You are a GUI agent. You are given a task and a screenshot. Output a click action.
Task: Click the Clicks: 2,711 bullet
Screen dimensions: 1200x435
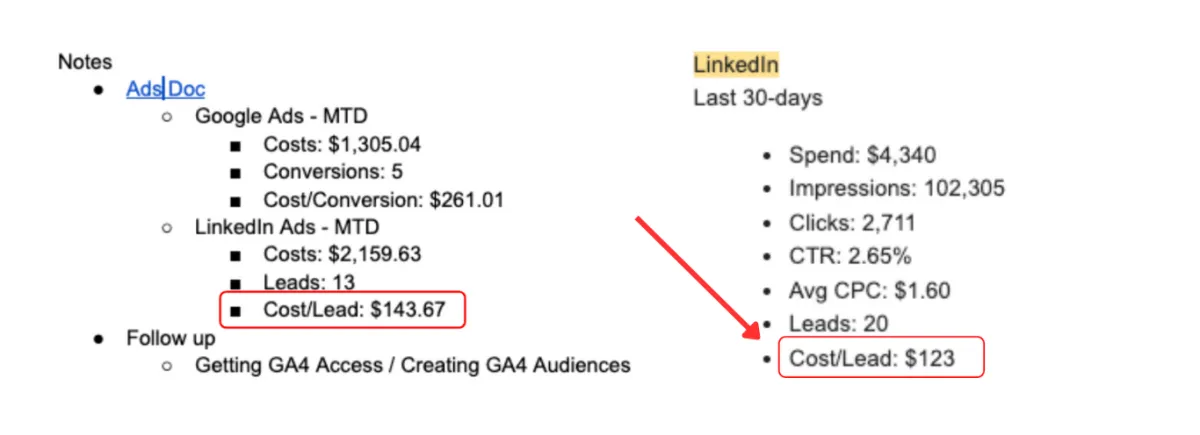(852, 222)
